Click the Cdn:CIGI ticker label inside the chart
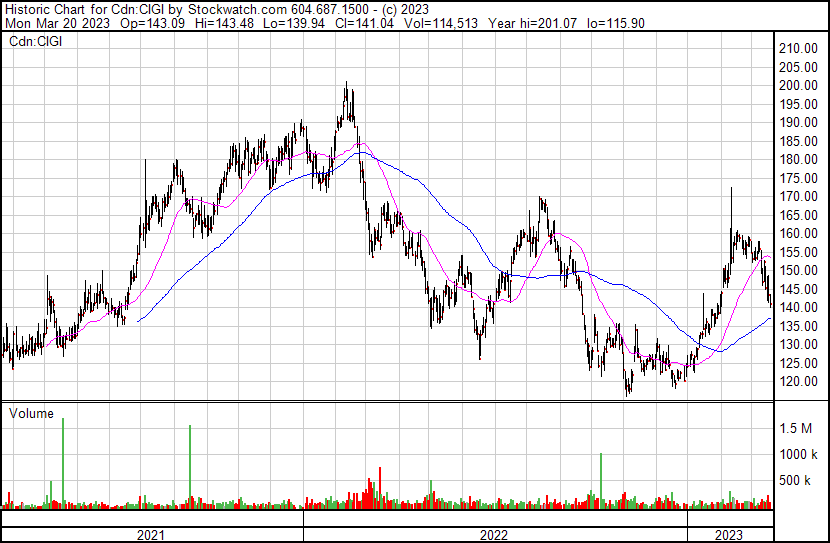This screenshot has height=543, width=830. point(36,42)
